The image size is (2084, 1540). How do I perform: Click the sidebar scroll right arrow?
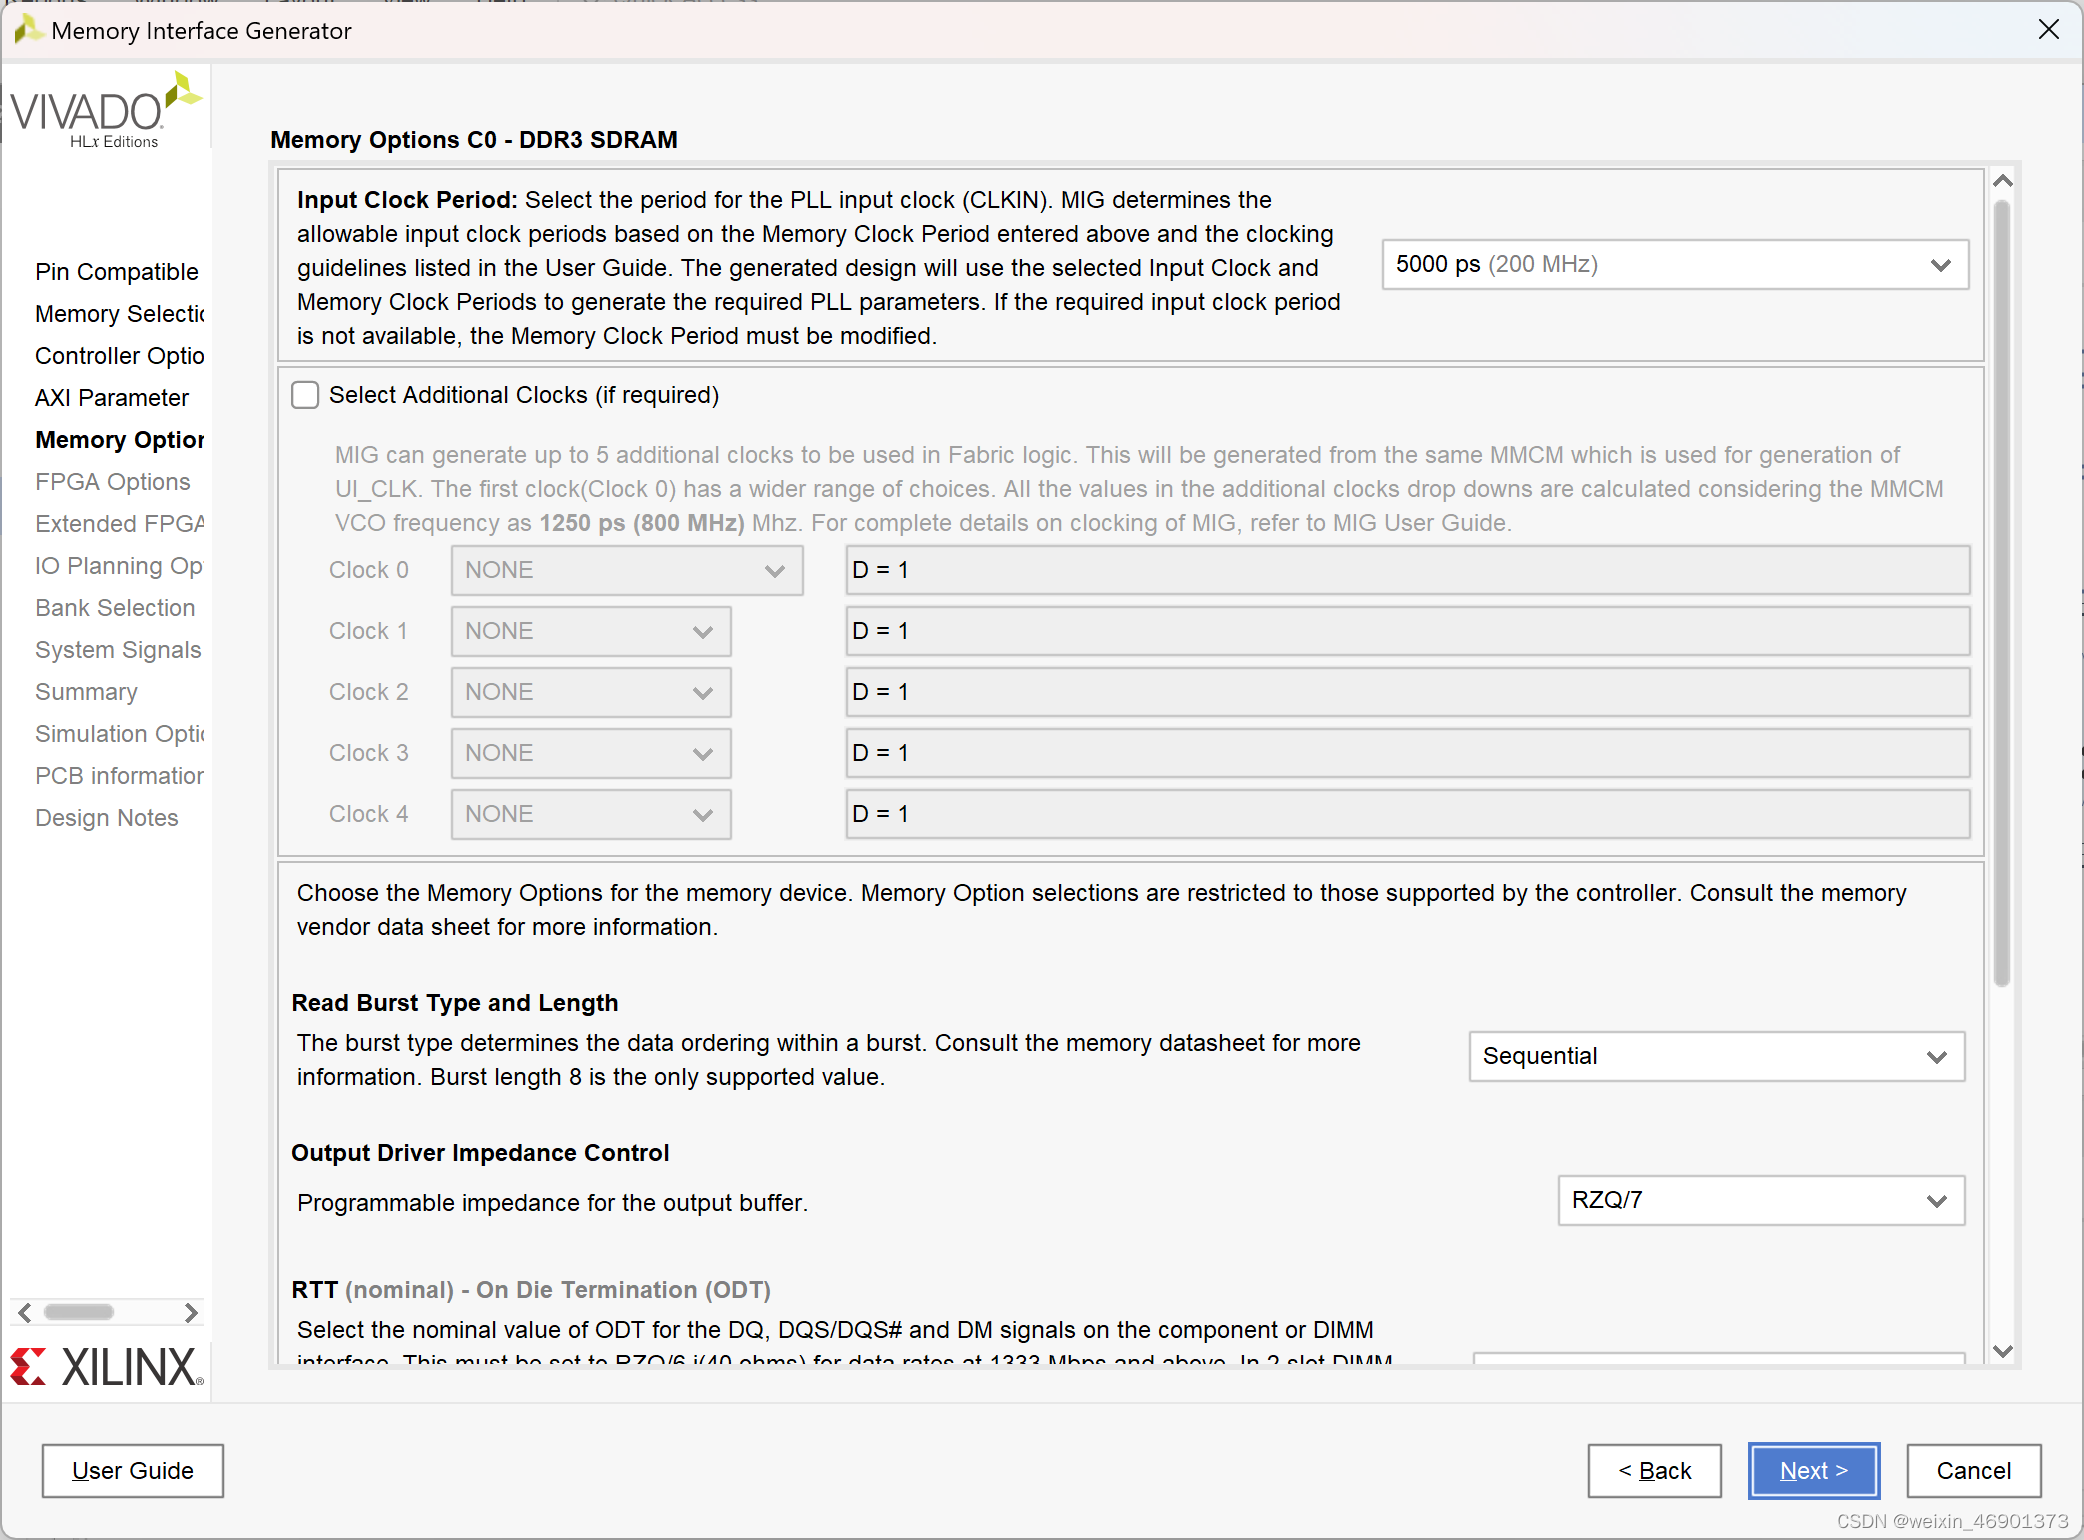coord(191,1313)
